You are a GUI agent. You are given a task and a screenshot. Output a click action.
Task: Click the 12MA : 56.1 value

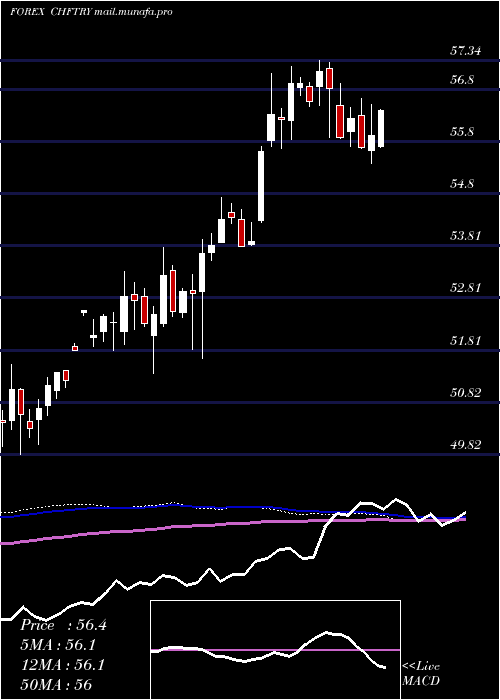pyautogui.click(x=62, y=664)
